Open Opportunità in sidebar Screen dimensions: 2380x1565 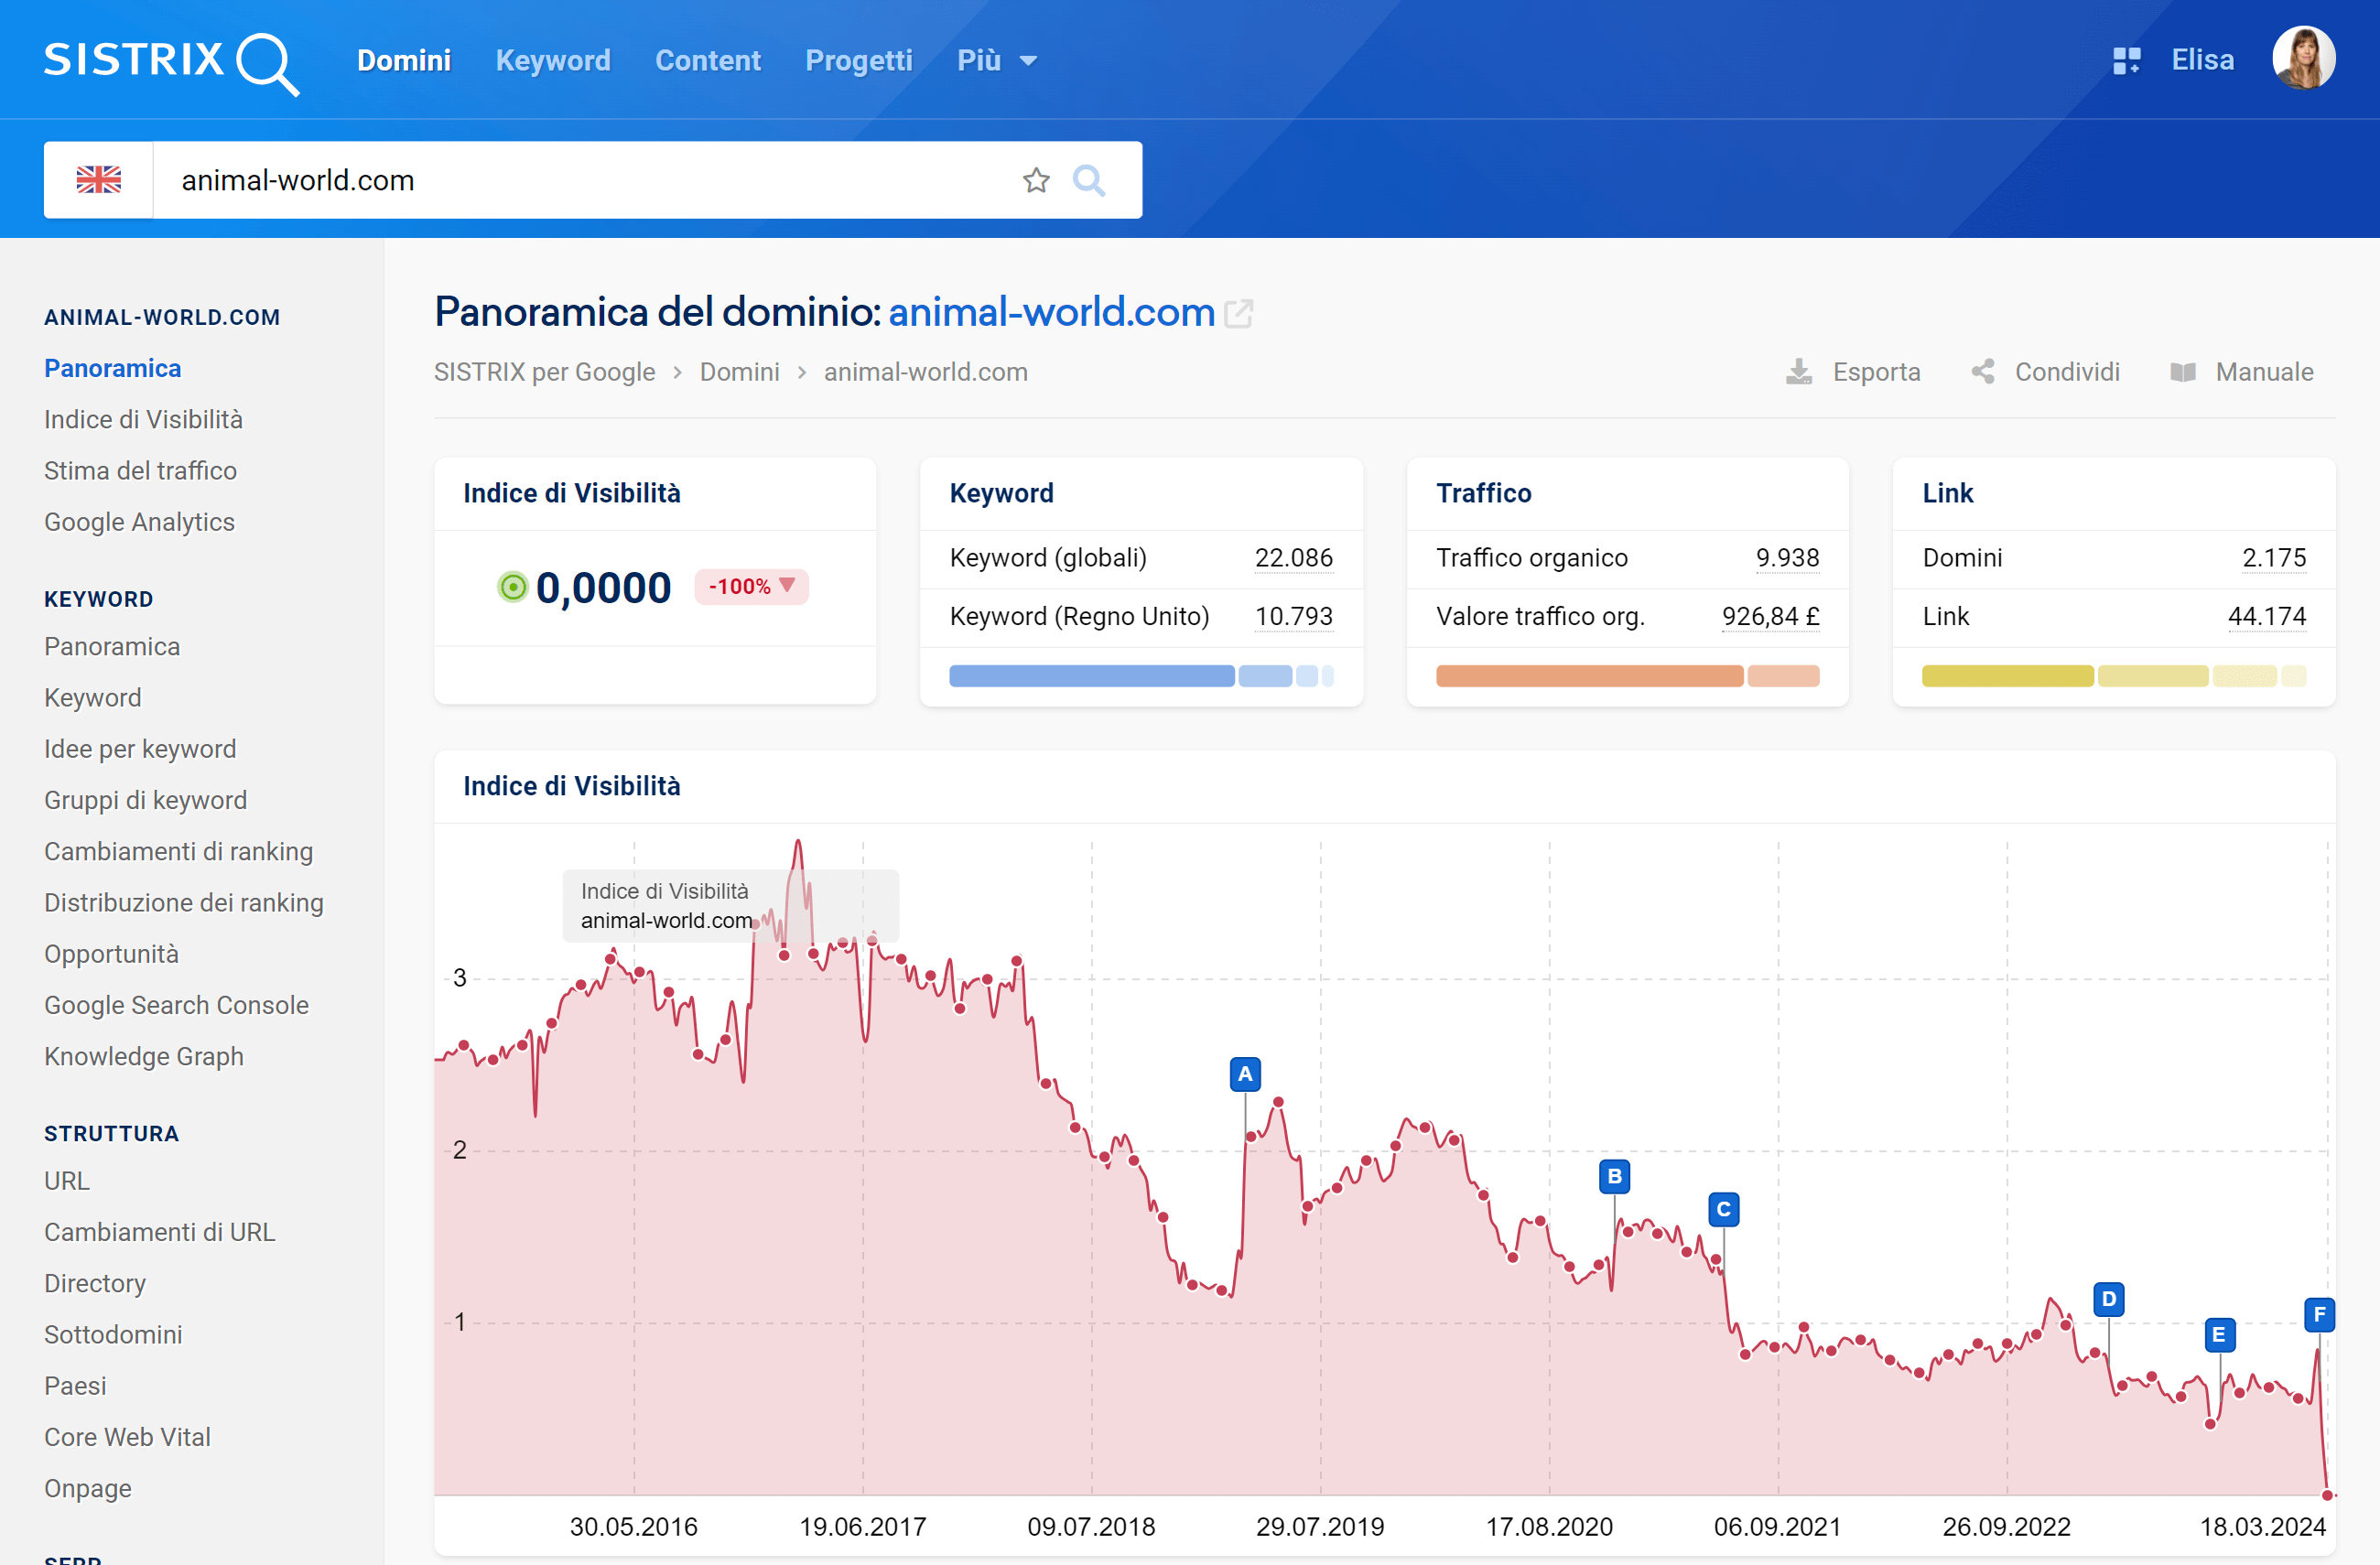[111, 954]
